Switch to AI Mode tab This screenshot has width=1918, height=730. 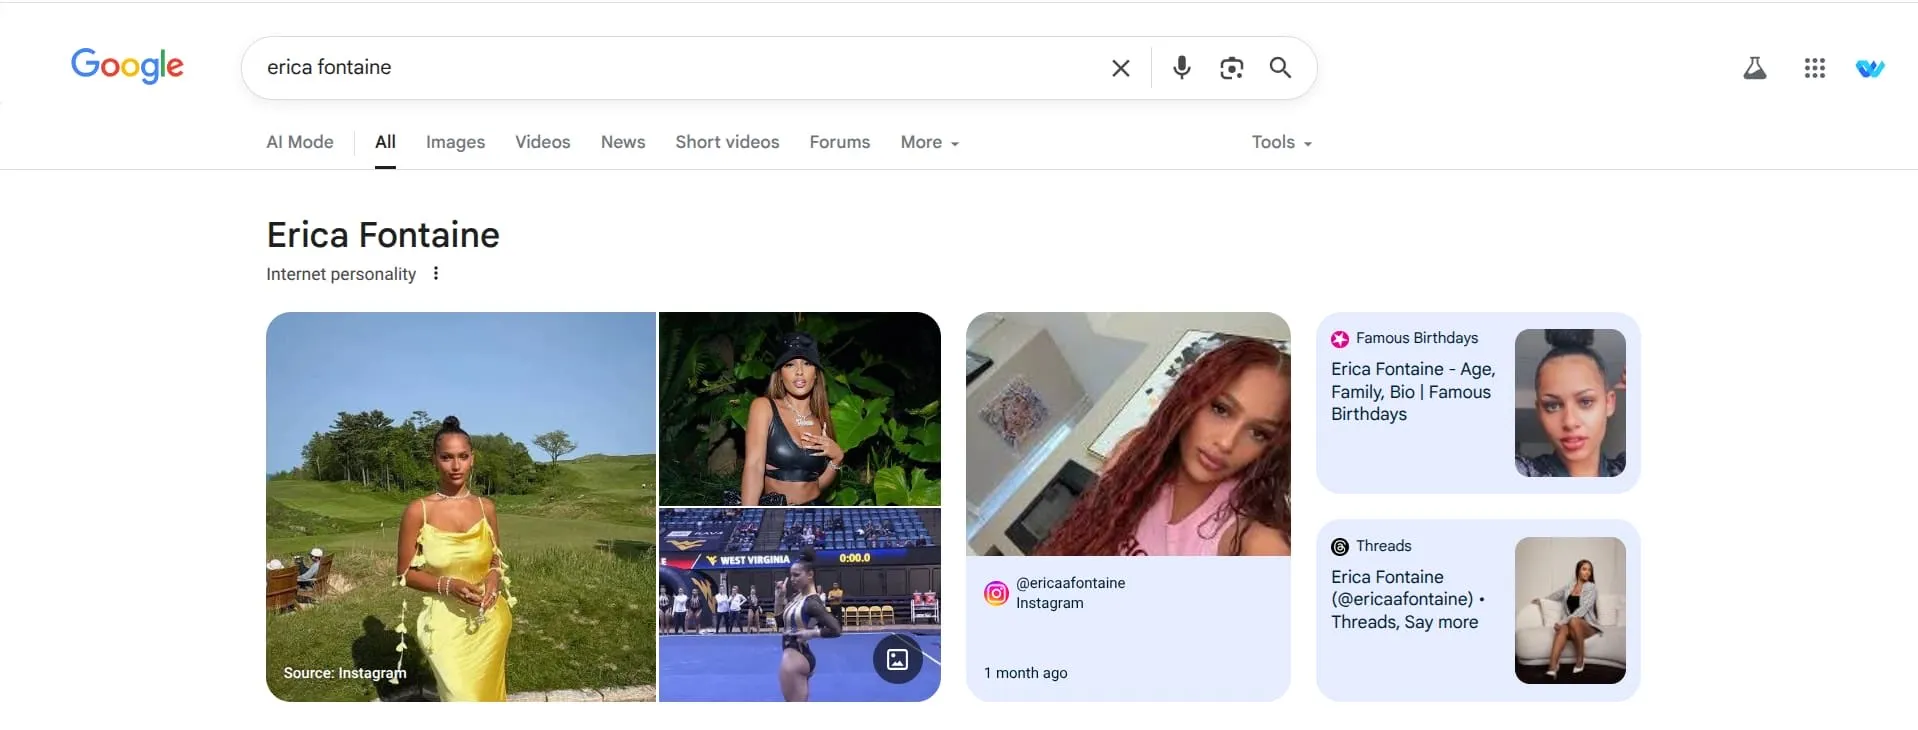[x=300, y=142]
